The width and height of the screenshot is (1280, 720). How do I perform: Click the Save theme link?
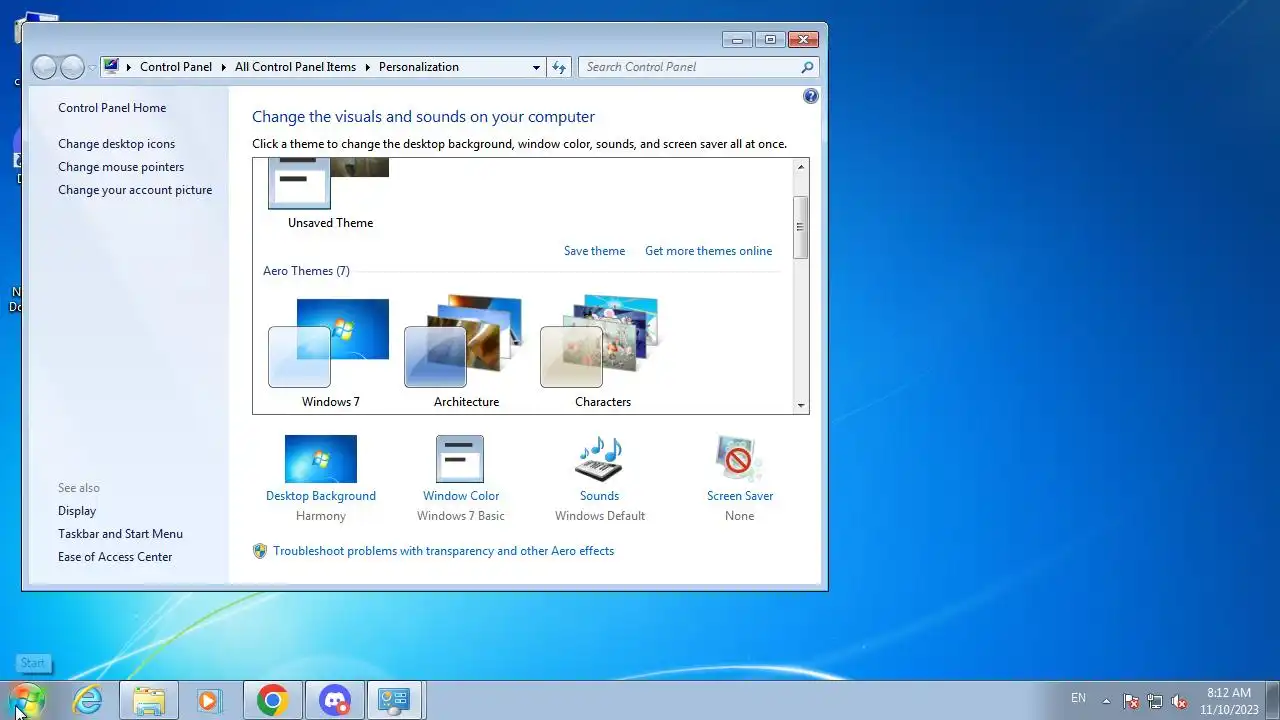(x=594, y=251)
